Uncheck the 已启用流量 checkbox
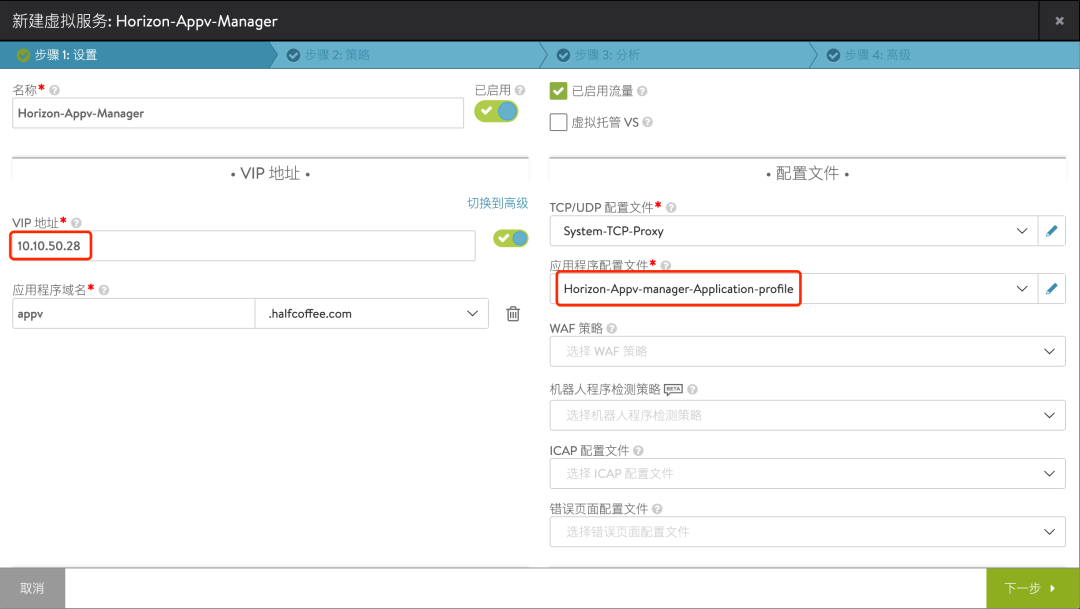1080x609 pixels. pyautogui.click(x=559, y=91)
